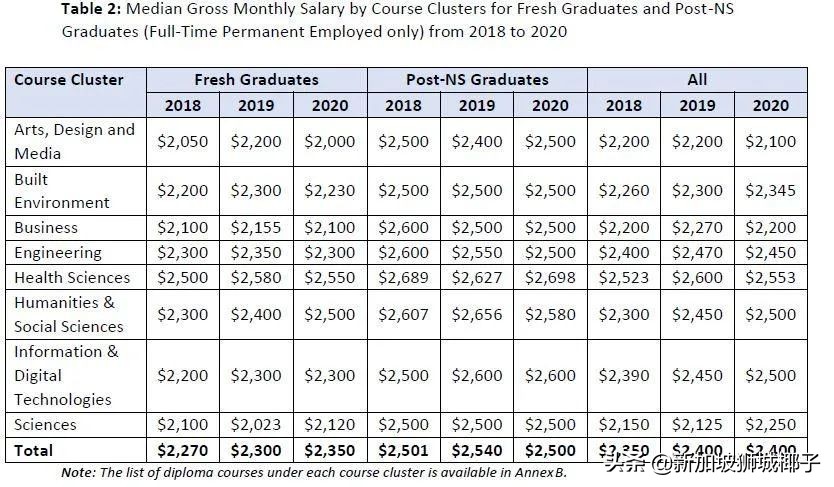The width and height of the screenshot is (834, 487).
Task: Select the Health Sciences row label
Action: (72, 277)
